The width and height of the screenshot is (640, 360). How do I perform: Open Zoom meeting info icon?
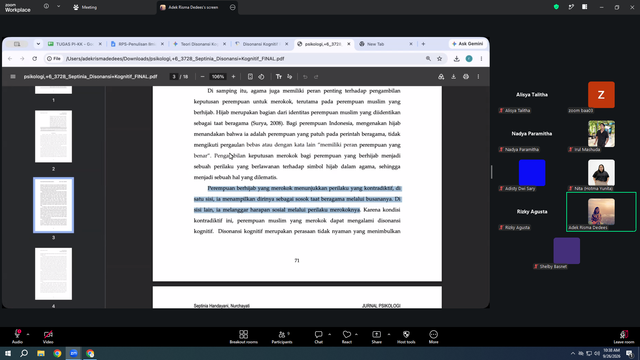(47, 7)
